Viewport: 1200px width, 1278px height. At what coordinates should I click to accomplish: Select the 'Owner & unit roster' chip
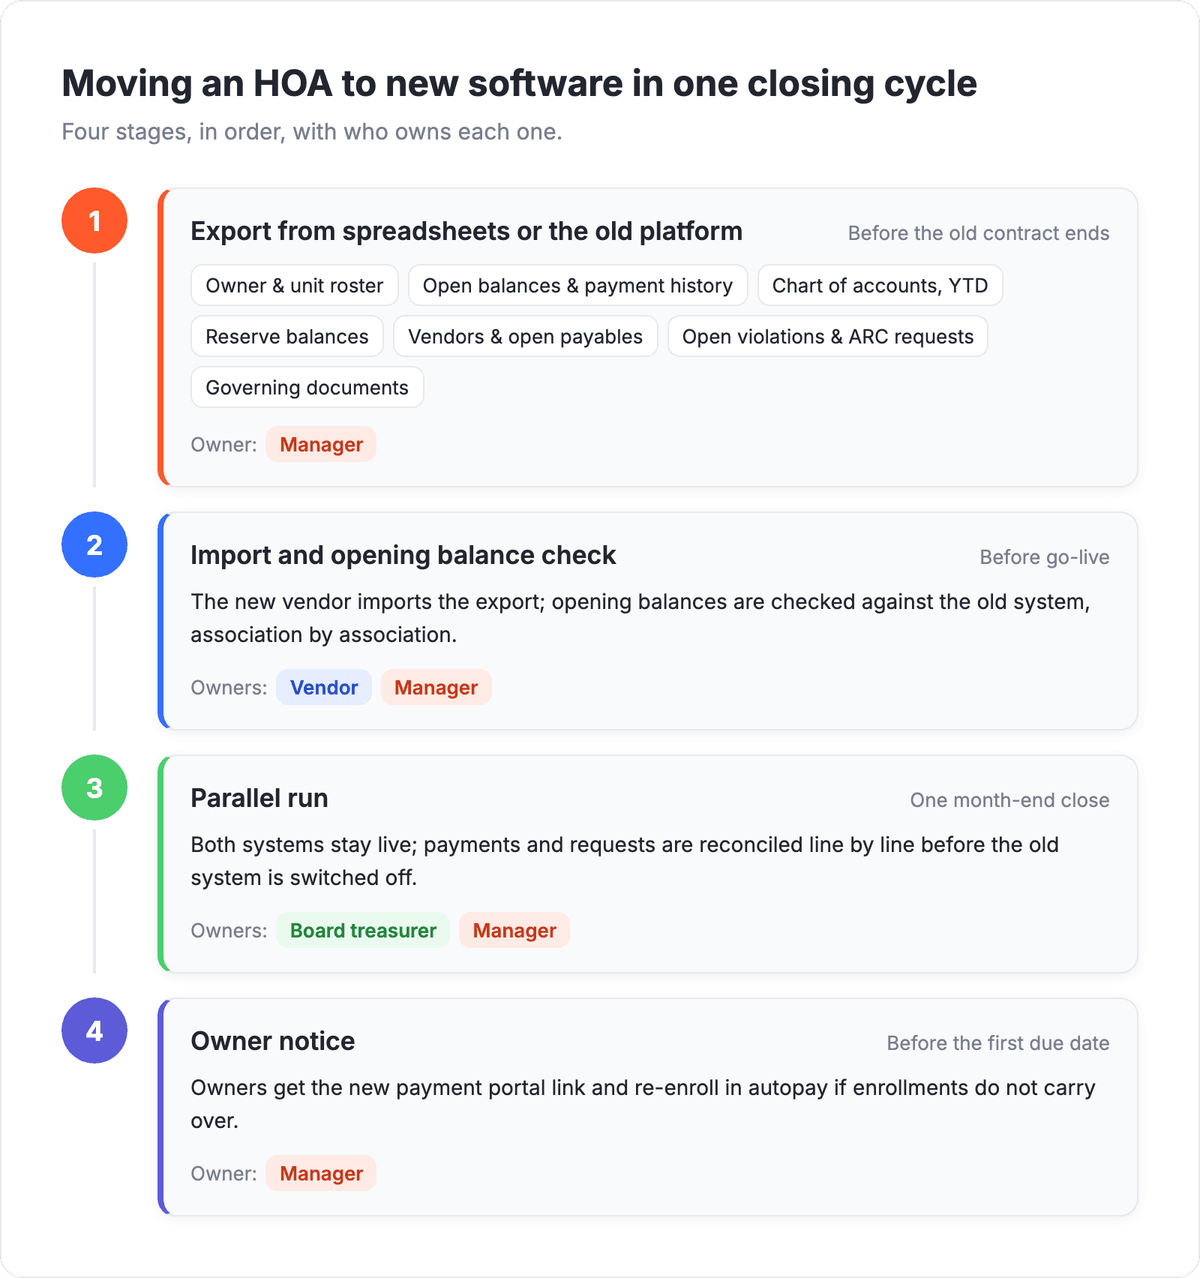pyautogui.click(x=294, y=286)
